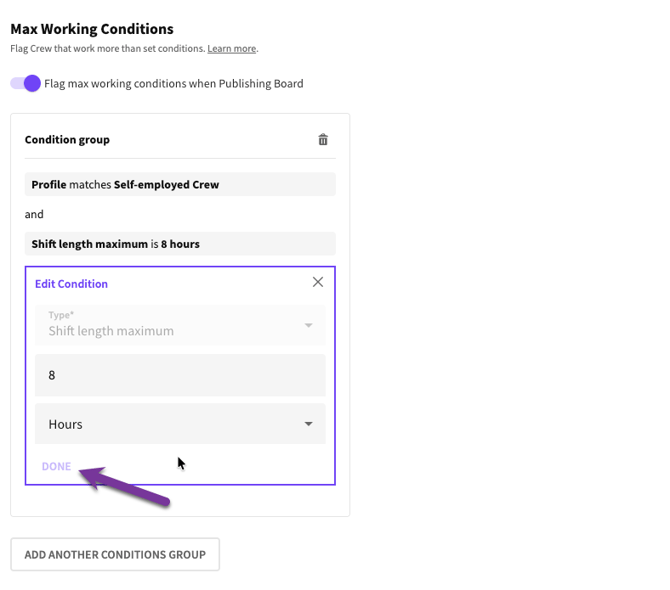Image resolution: width=670 pixels, height=590 pixels.
Task: Click the Hours dropdown caret arrow
Action: 308,424
